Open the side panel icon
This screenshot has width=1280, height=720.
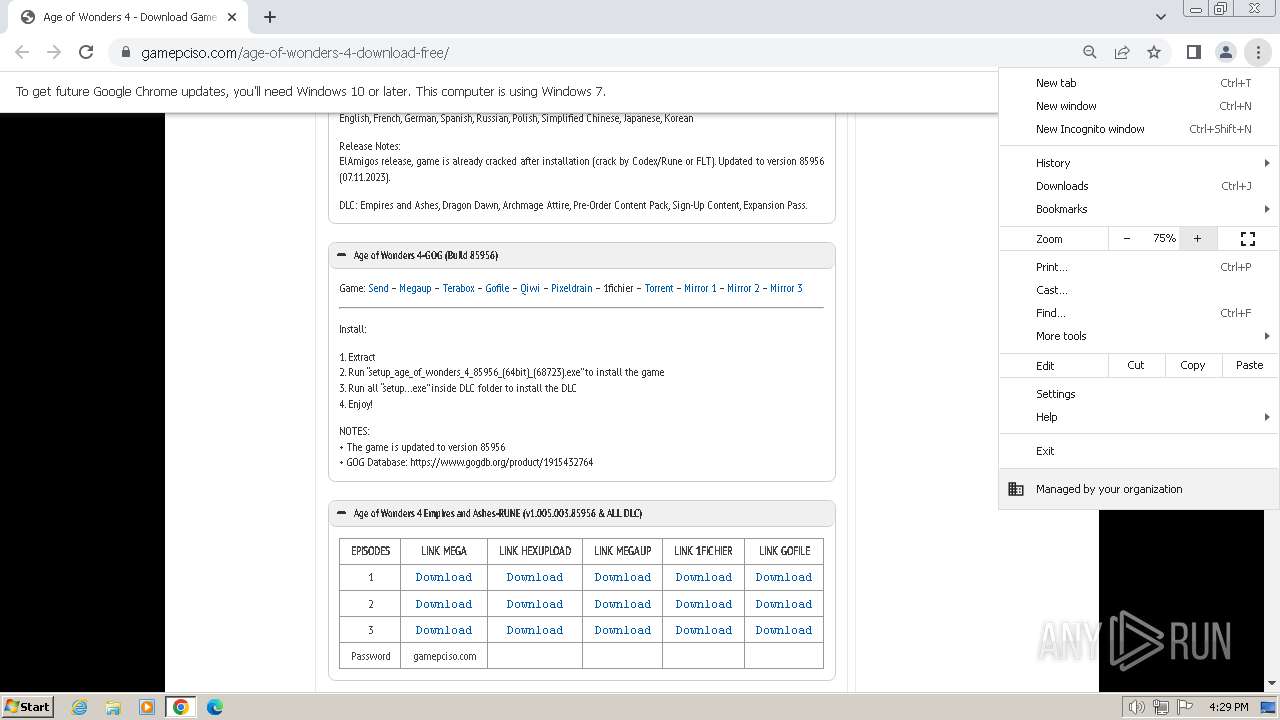[x=1193, y=52]
